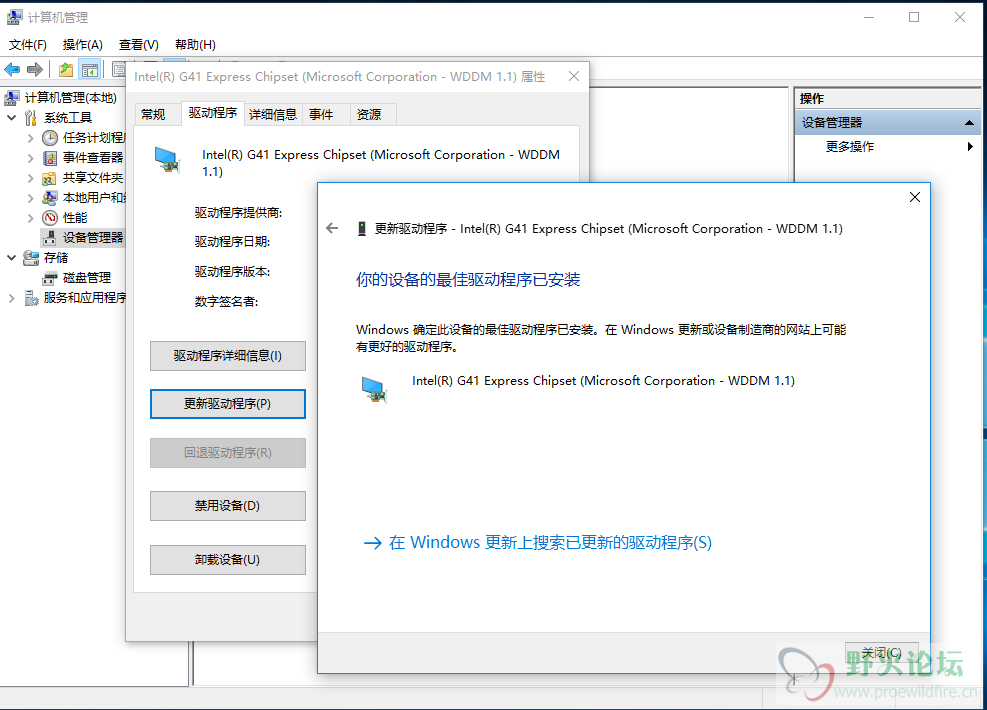Select the 计算机管理(本地) root node icon
Image resolution: width=987 pixels, height=710 pixels.
pos(11,98)
